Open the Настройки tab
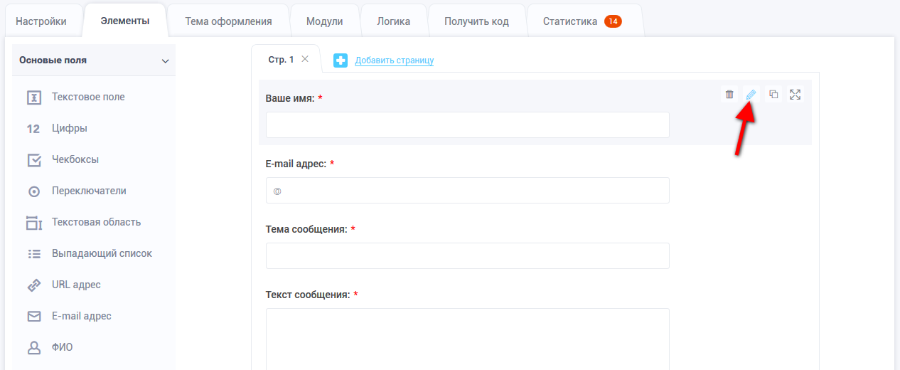The height and width of the screenshot is (370, 900). tap(41, 22)
